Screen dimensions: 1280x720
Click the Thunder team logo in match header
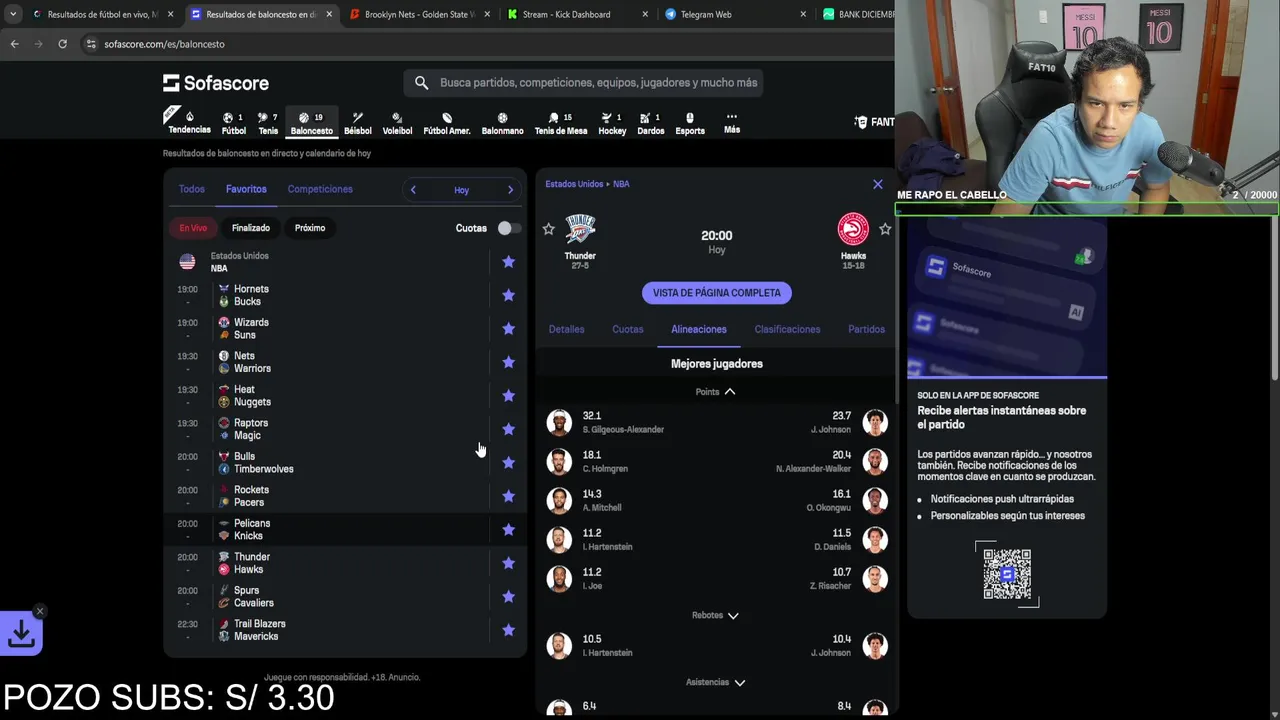(x=580, y=229)
